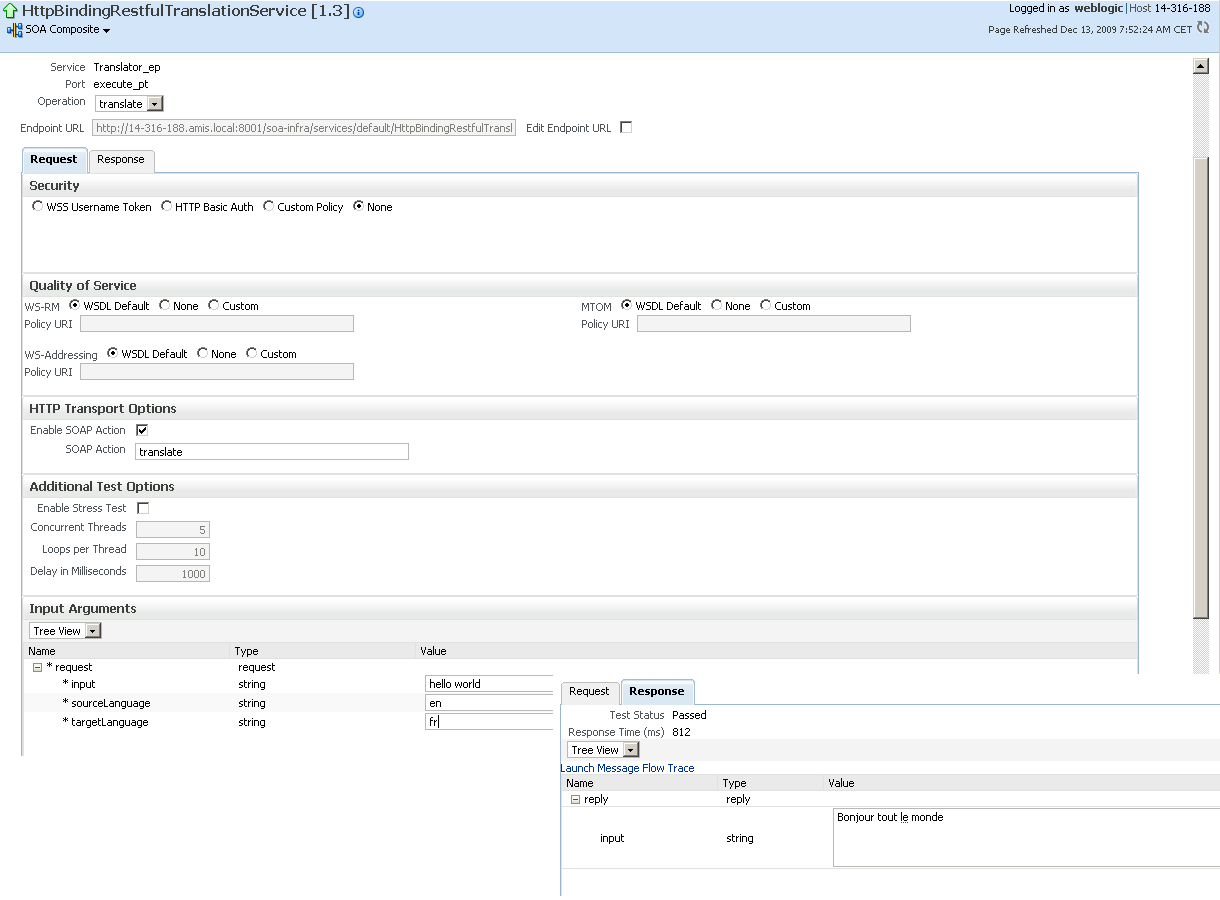This screenshot has height=900, width=1220.
Task: Click the green up-arrow status icon
Action: (x=11, y=12)
